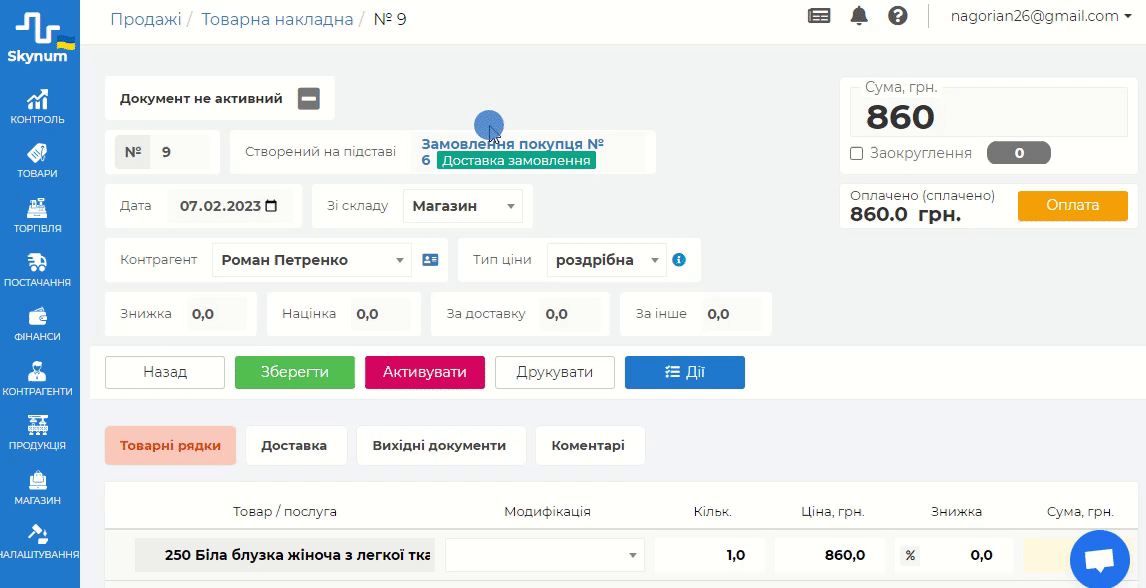The height and width of the screenshot is (588, 1146).
Task: Click the Сума, грн. total field
Action: 989,113
